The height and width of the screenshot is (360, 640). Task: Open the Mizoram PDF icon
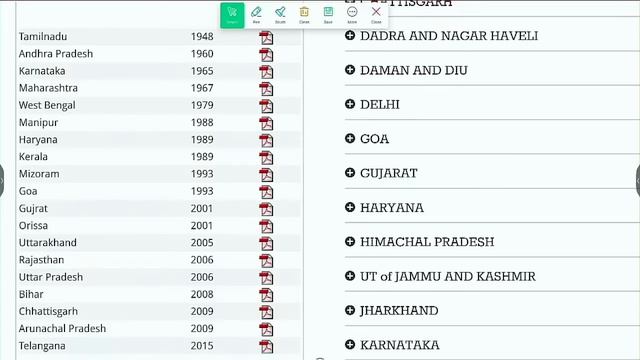pyautogui.click(x=266, y=175)
